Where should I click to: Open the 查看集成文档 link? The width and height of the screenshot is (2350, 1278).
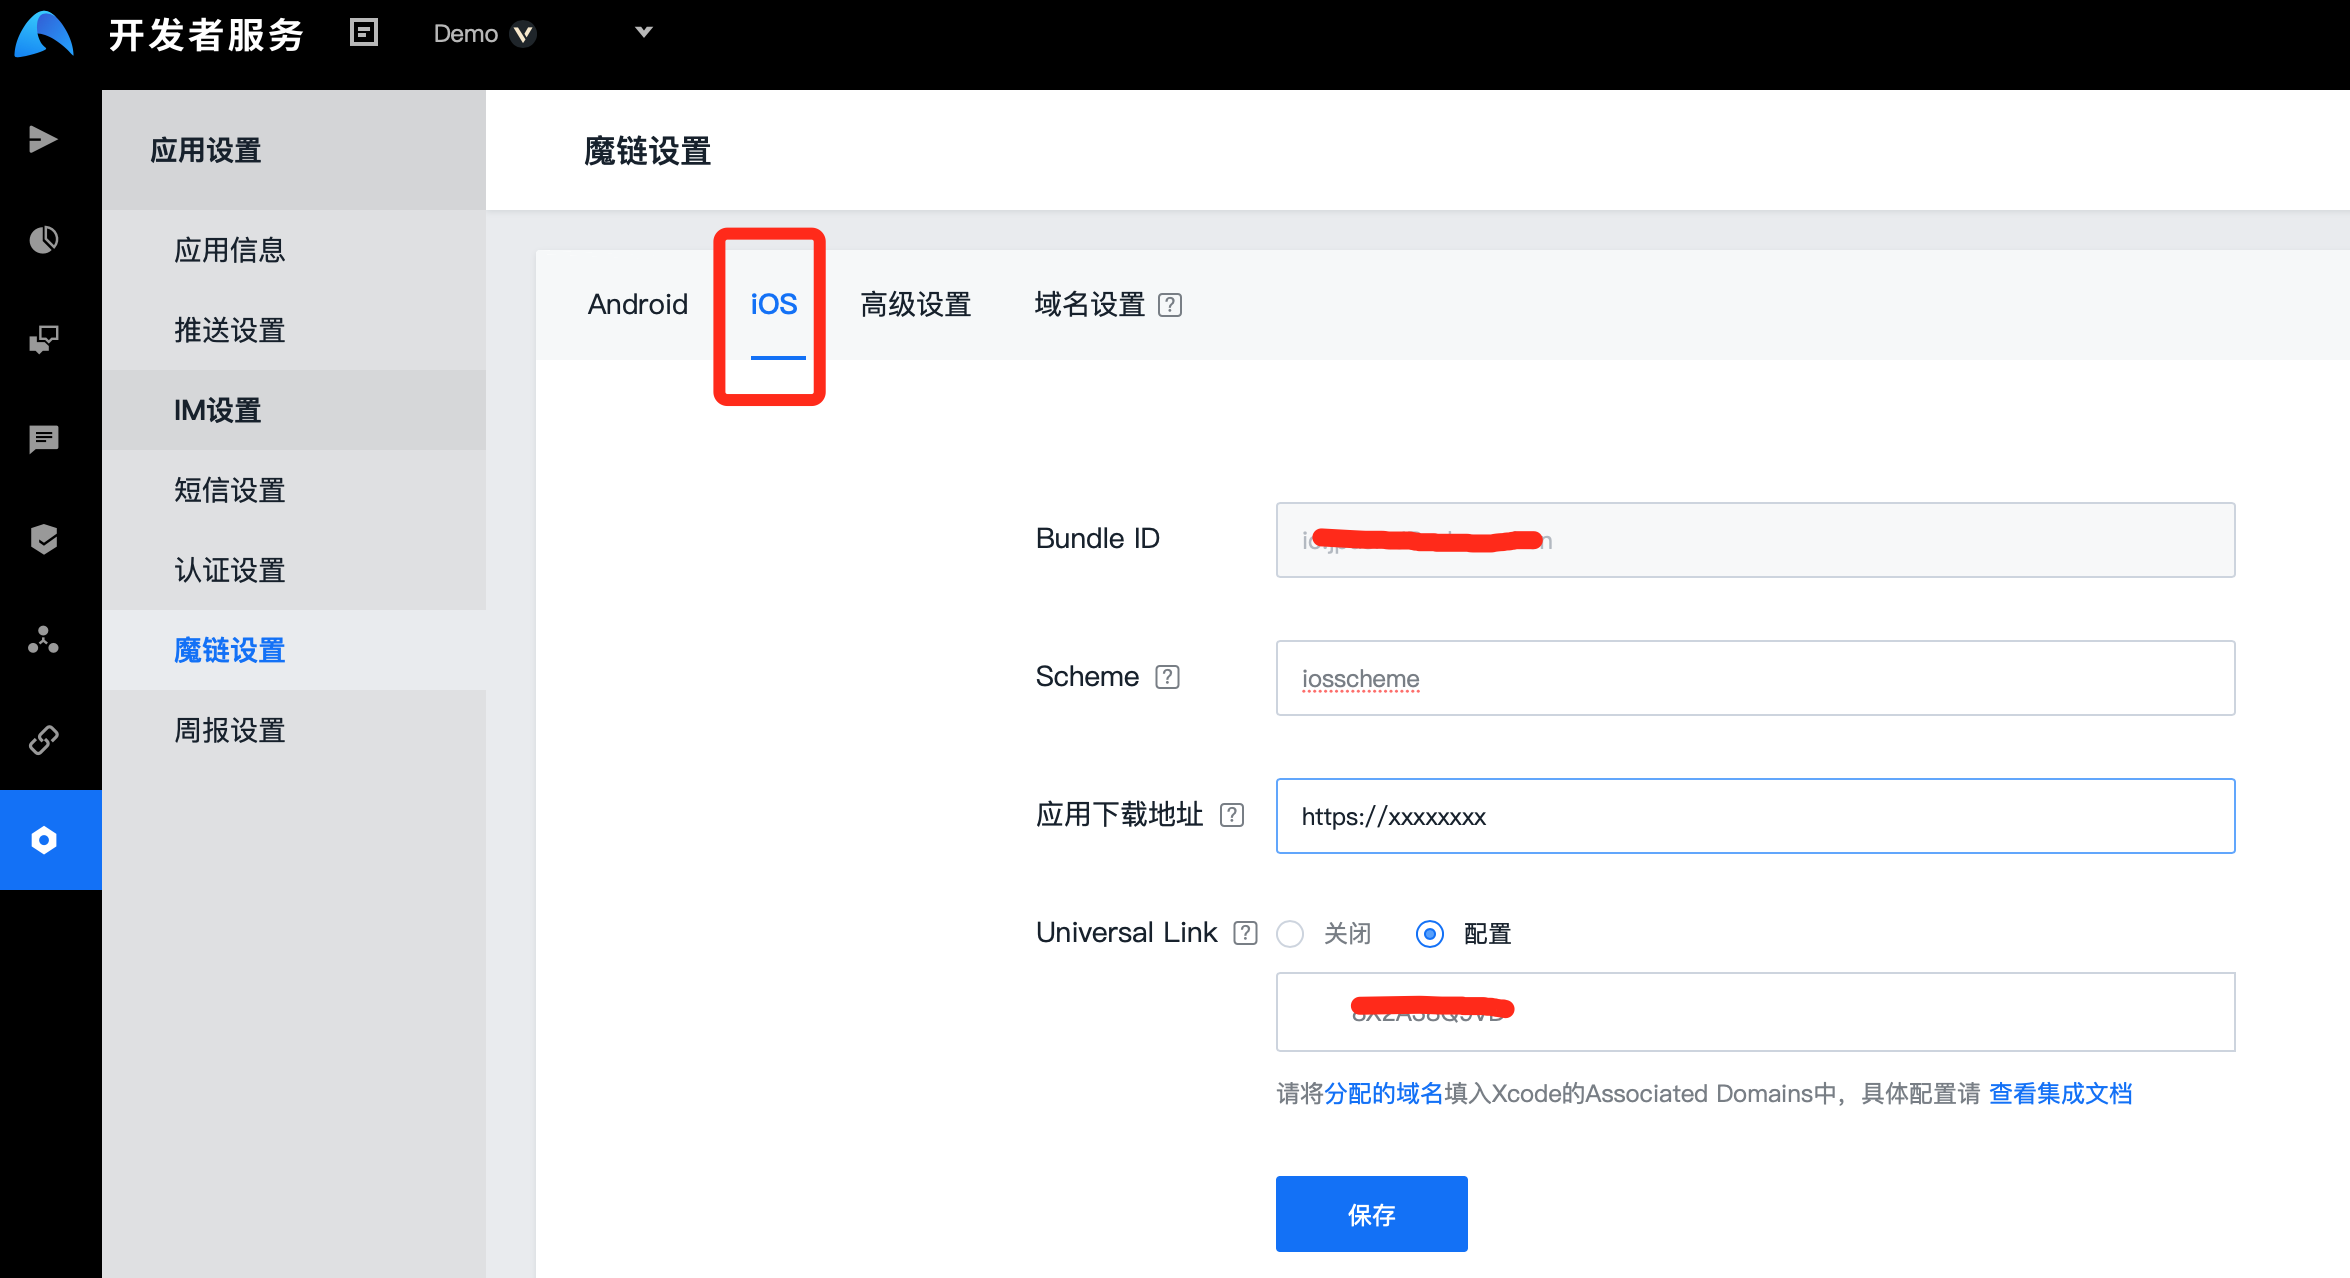click(2060, 1093)
